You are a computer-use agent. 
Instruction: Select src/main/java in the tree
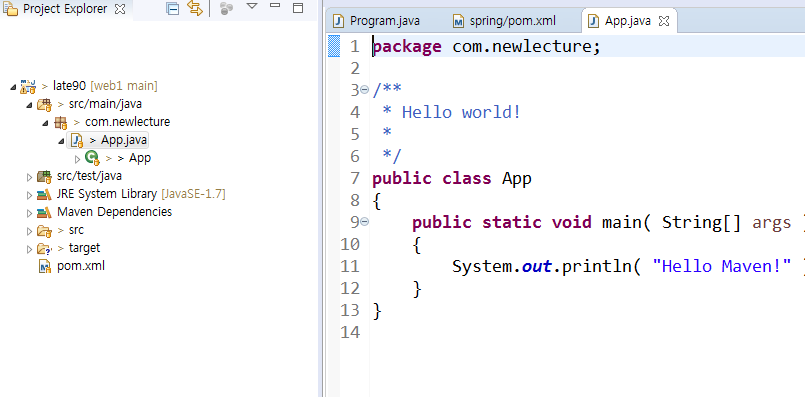pyautogui.click(x=105, y=104)
